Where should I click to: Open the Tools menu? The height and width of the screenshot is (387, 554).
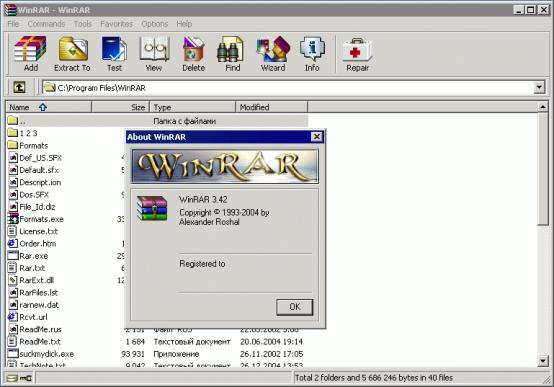83,24
